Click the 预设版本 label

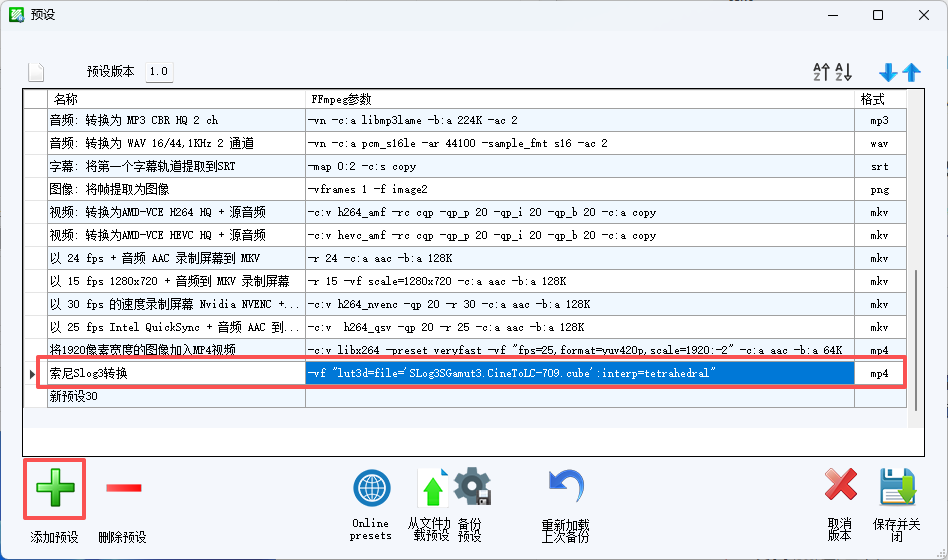point(111,71)
